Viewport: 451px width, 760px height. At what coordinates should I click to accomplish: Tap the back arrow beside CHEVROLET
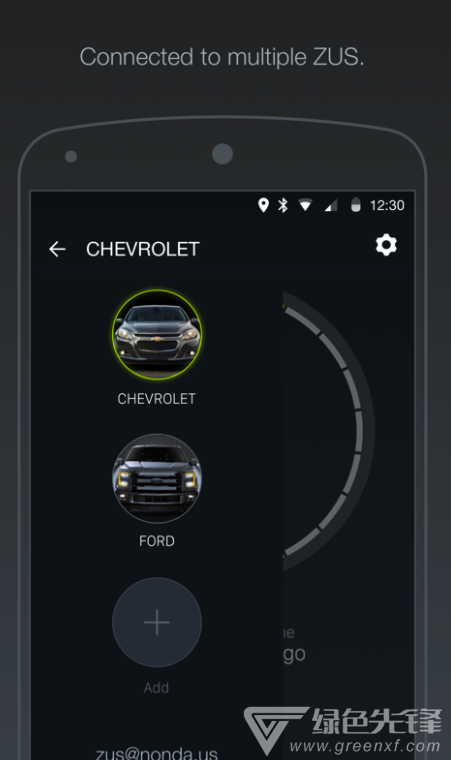[x=57, y=249]
